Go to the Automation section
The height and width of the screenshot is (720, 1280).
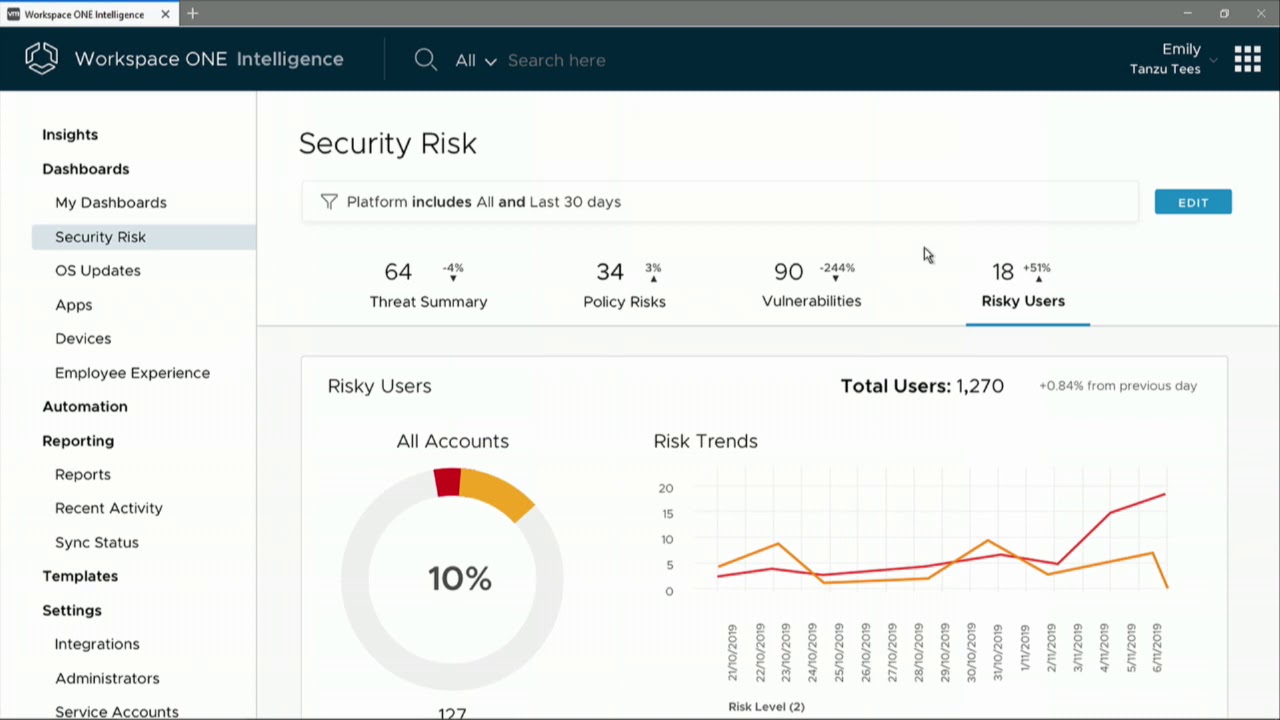85,407
